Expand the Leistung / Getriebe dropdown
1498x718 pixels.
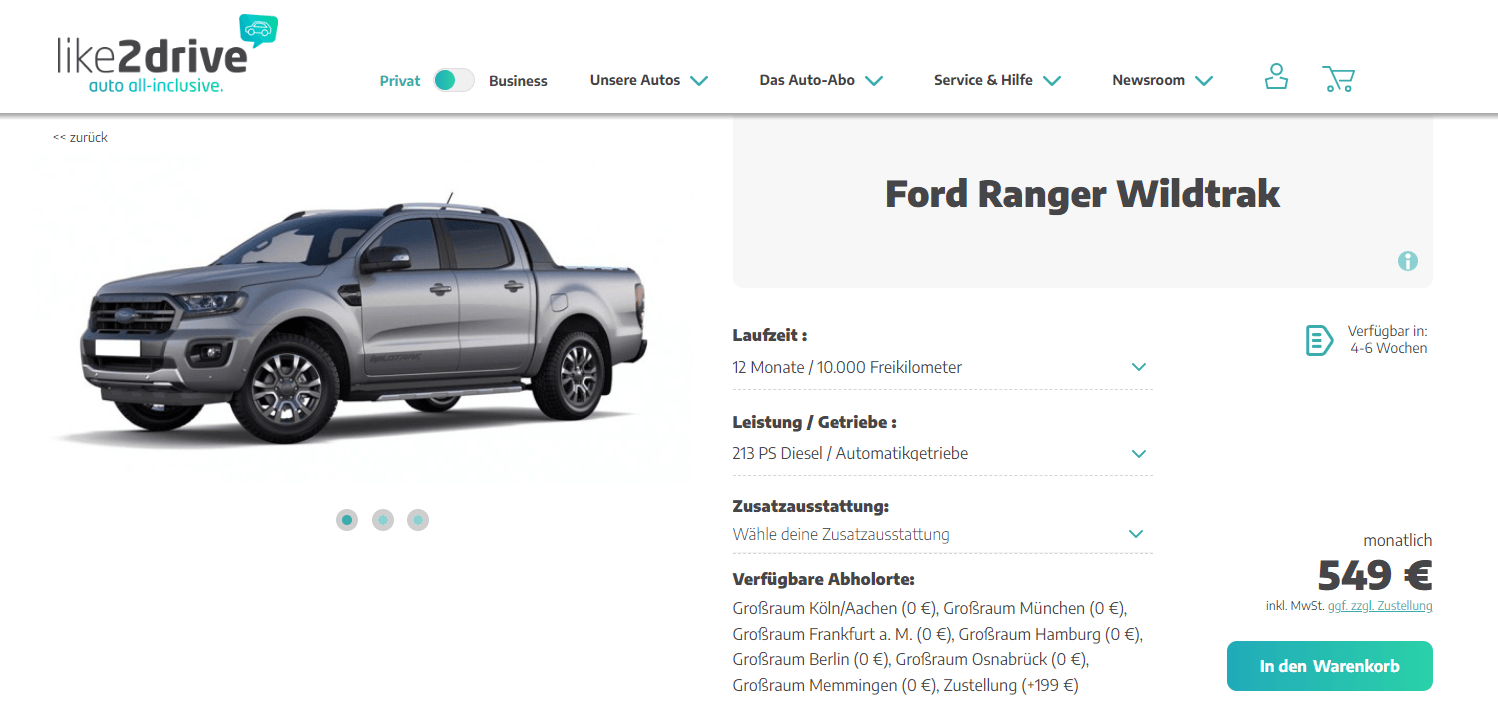(942, 453)
